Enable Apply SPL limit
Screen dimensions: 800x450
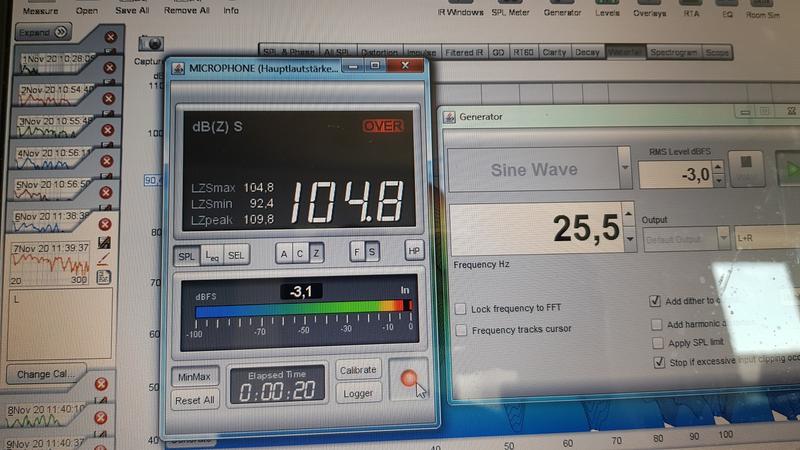658,343
